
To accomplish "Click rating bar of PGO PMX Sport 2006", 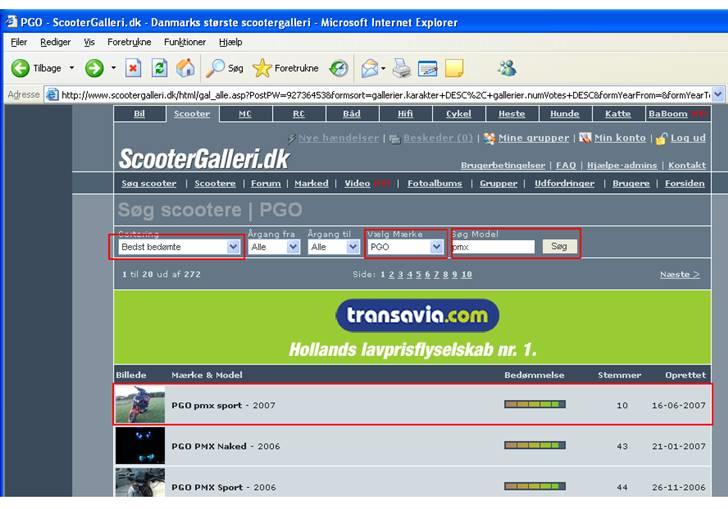I will (535, 486).
